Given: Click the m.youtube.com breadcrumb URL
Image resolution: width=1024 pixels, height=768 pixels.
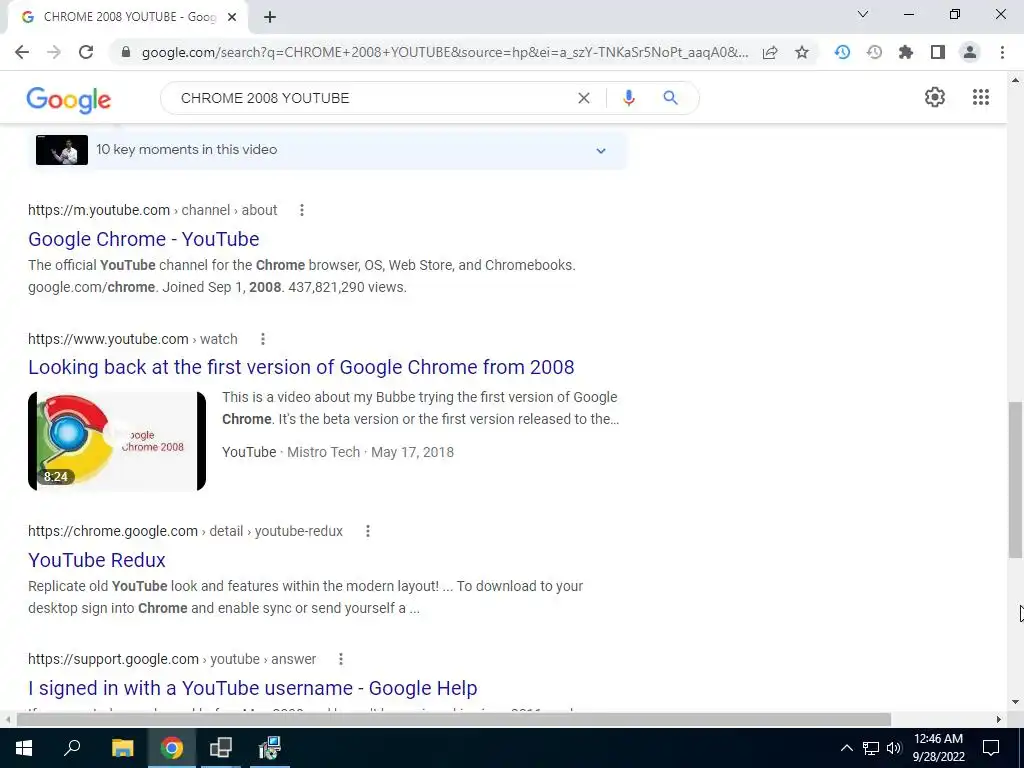Looking at the screenshot, I should point(153,210).
